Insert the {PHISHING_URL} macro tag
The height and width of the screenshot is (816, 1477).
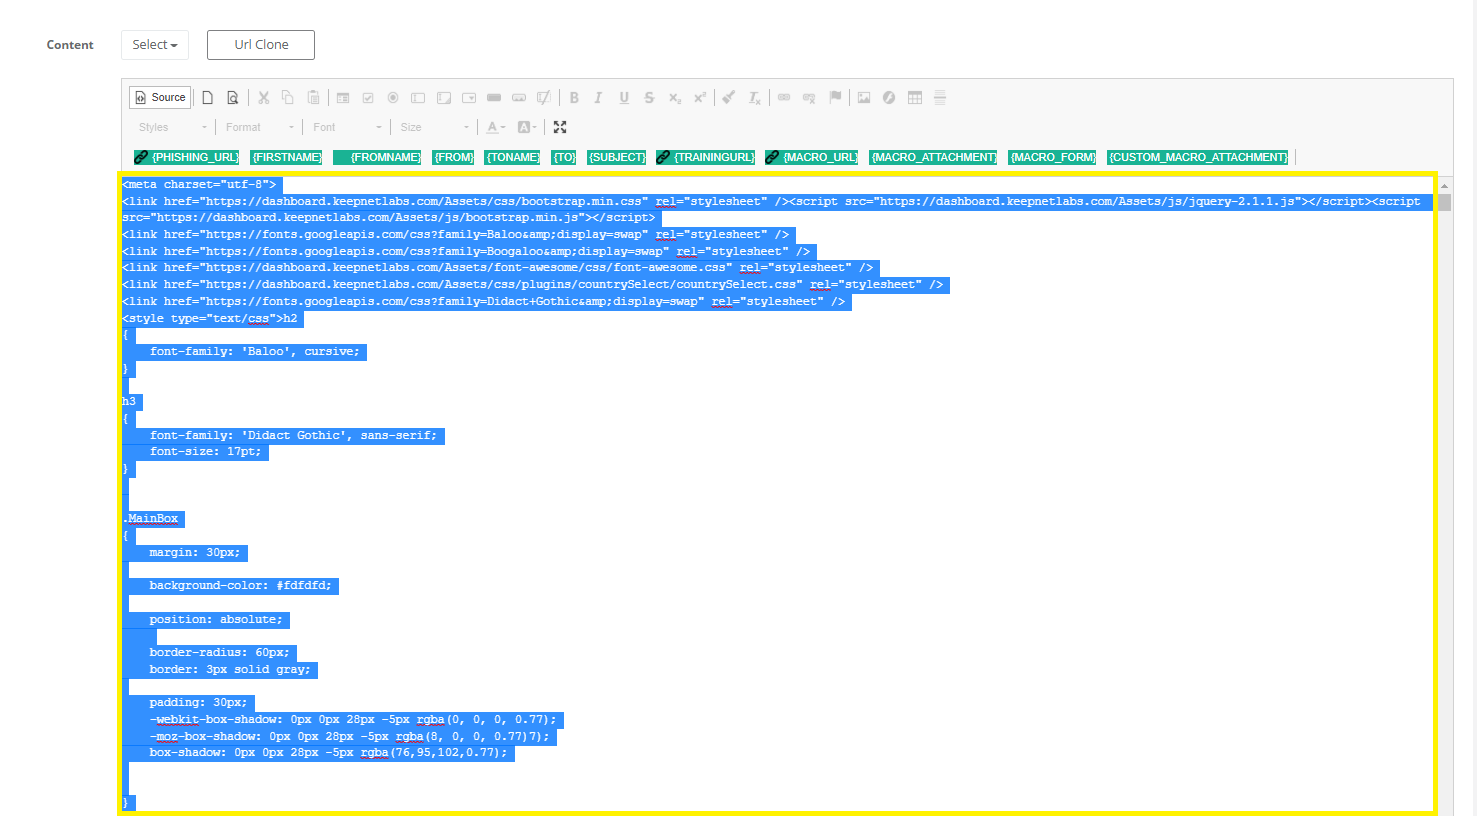187,157
